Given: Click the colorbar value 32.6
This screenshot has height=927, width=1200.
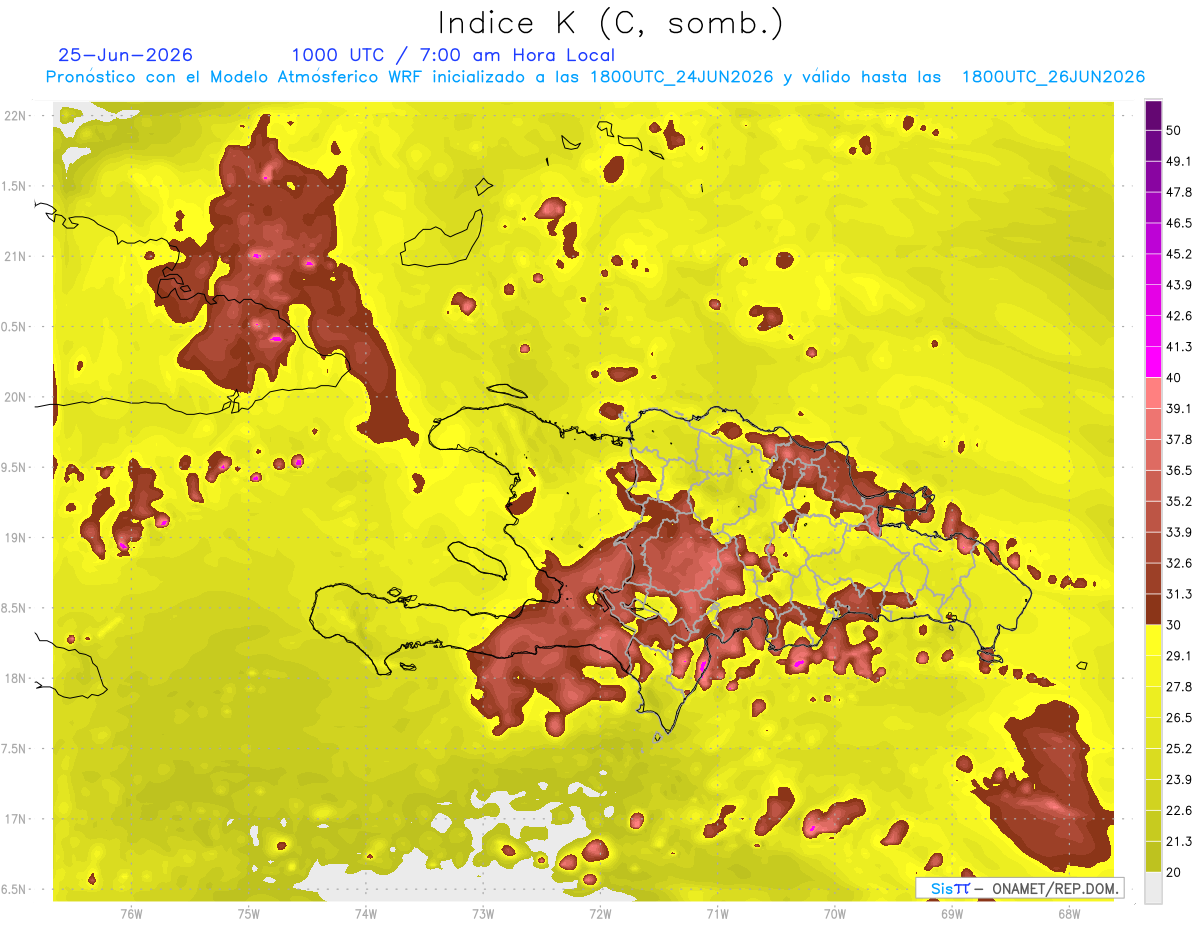Looking at the screenshot, I should (1179, 563).
